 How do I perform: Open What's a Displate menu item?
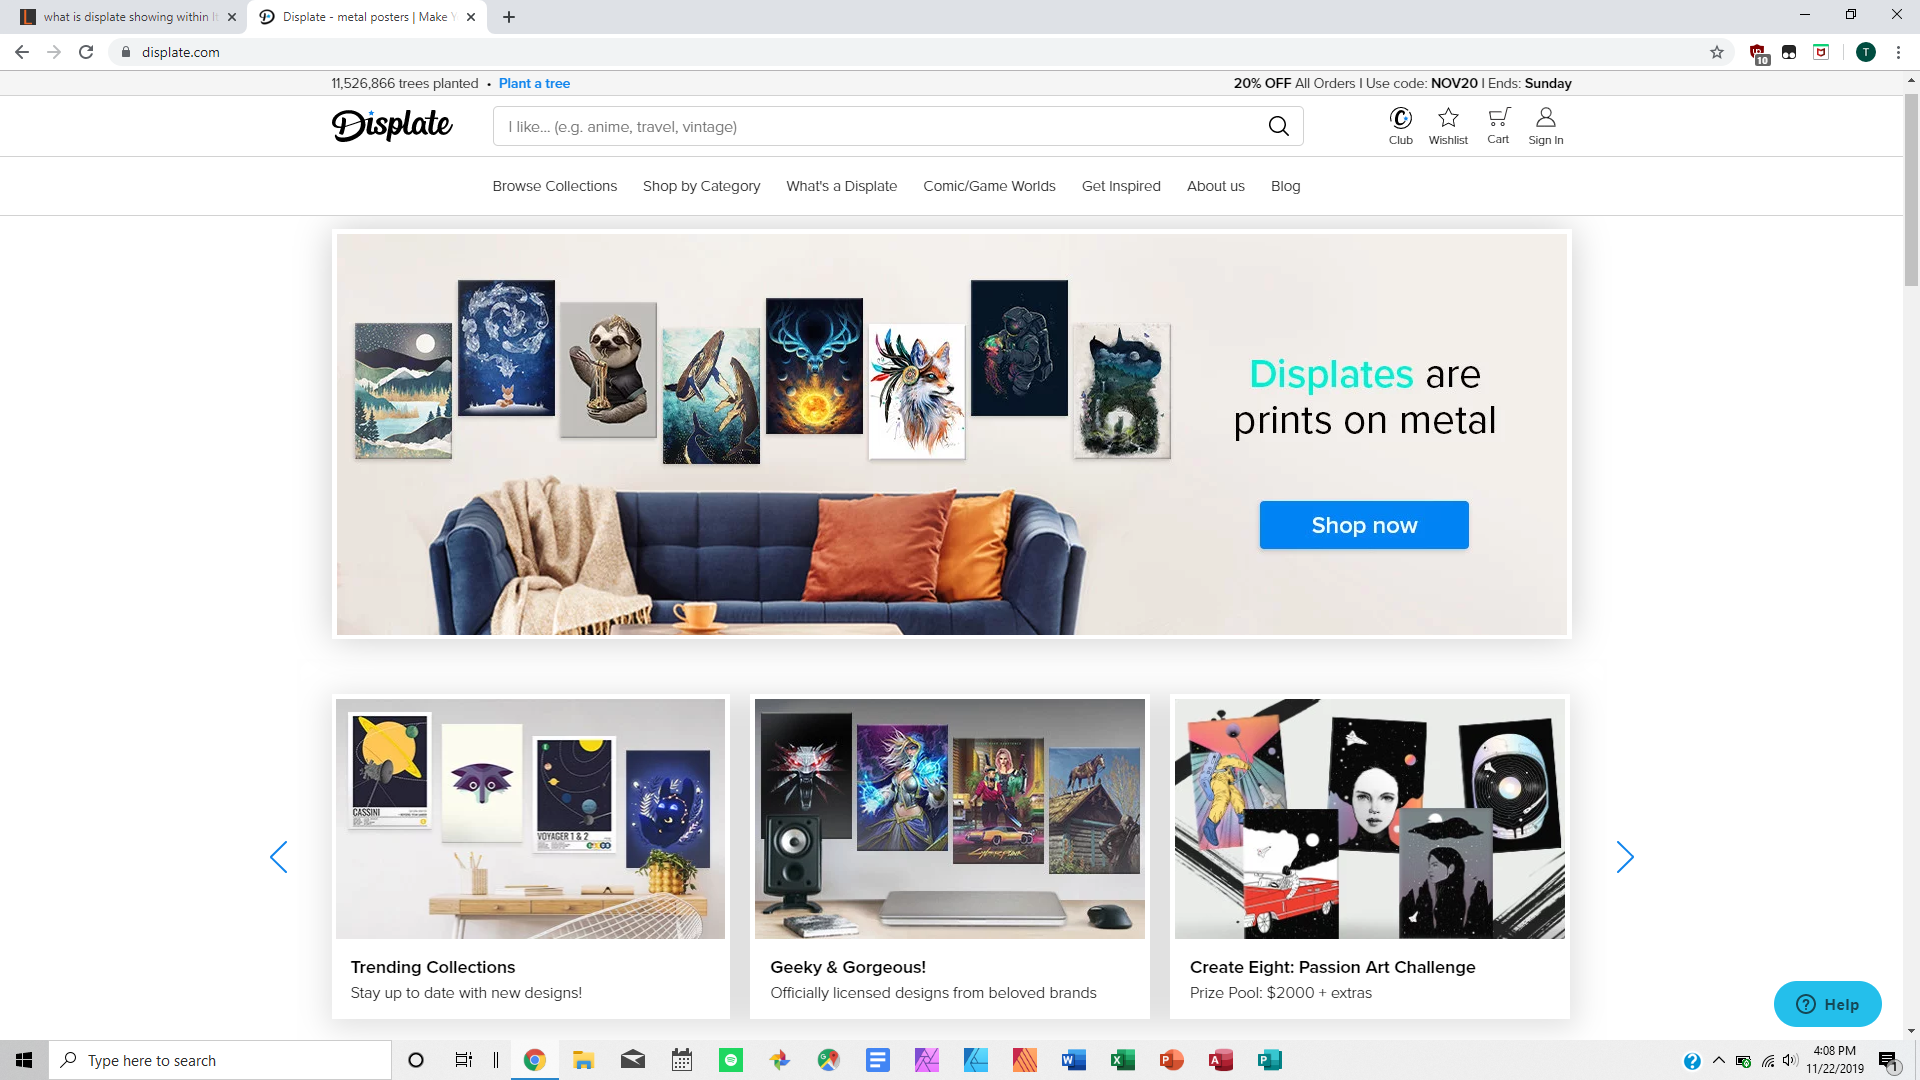841,186
